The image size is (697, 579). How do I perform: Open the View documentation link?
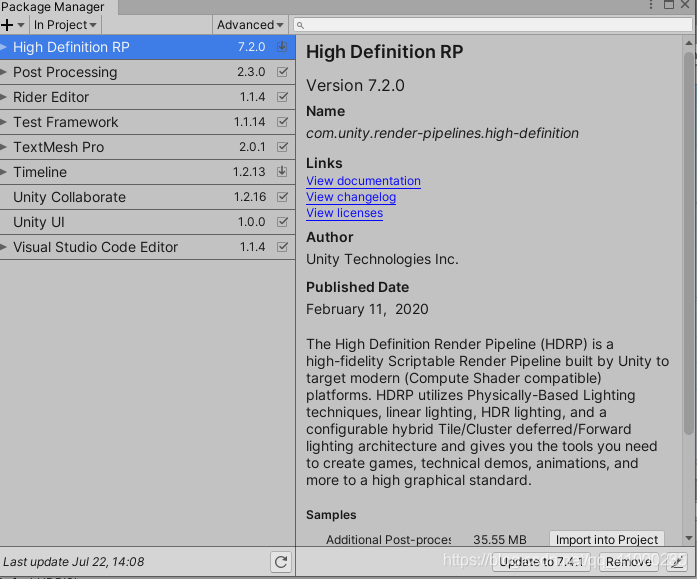pyautogui.click(x=363, y=181)
